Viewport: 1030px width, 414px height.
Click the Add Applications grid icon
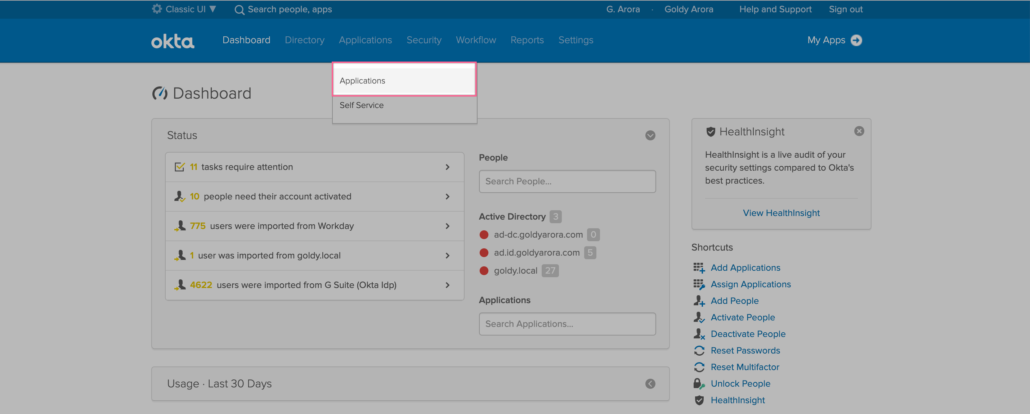[x=699, y=268]
